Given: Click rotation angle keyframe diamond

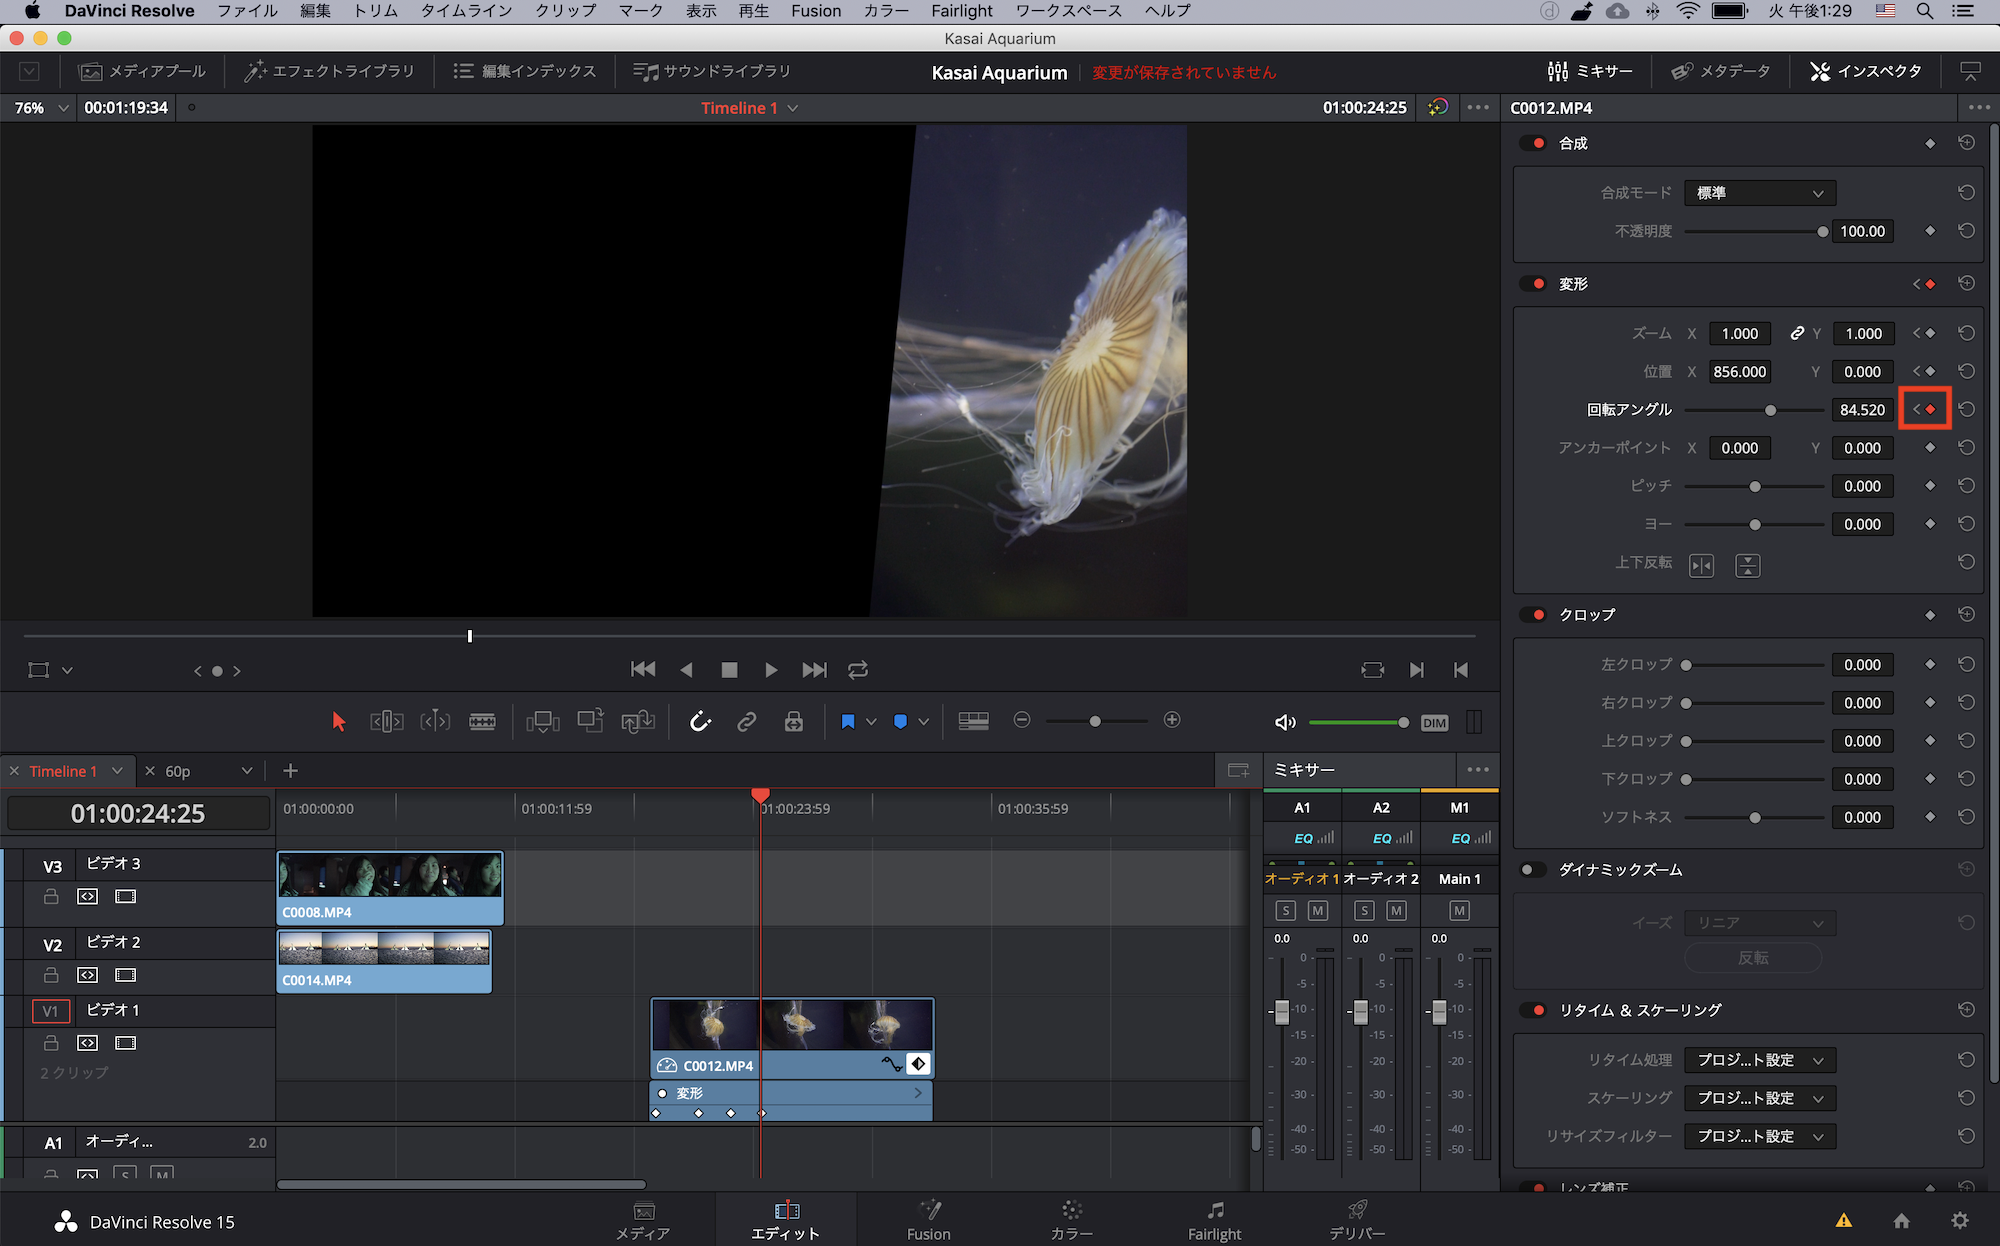Looking at the screenshot, I should pos(1930,409).
